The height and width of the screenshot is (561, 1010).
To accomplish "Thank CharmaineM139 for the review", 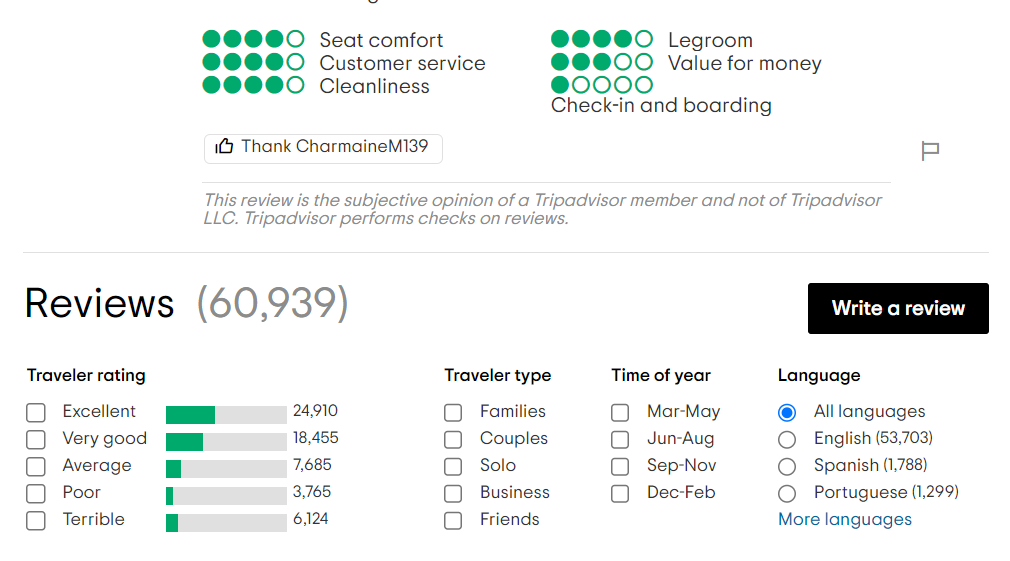I will (x=323, y=149).
